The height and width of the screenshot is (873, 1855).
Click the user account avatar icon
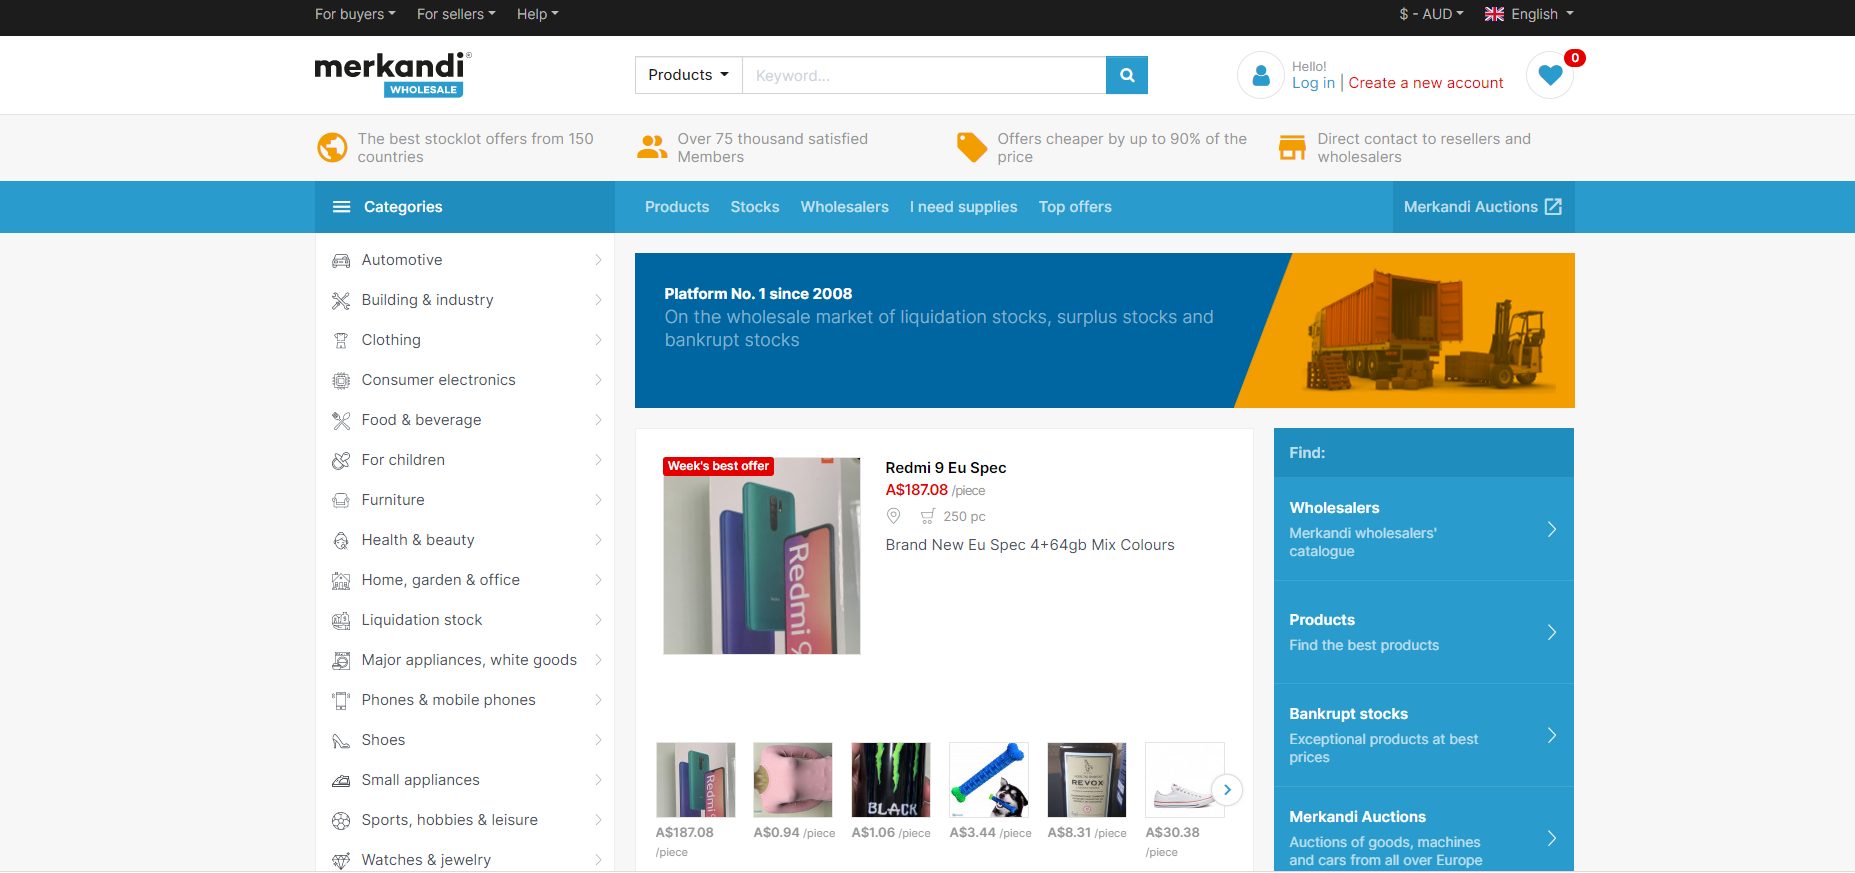1261,75
